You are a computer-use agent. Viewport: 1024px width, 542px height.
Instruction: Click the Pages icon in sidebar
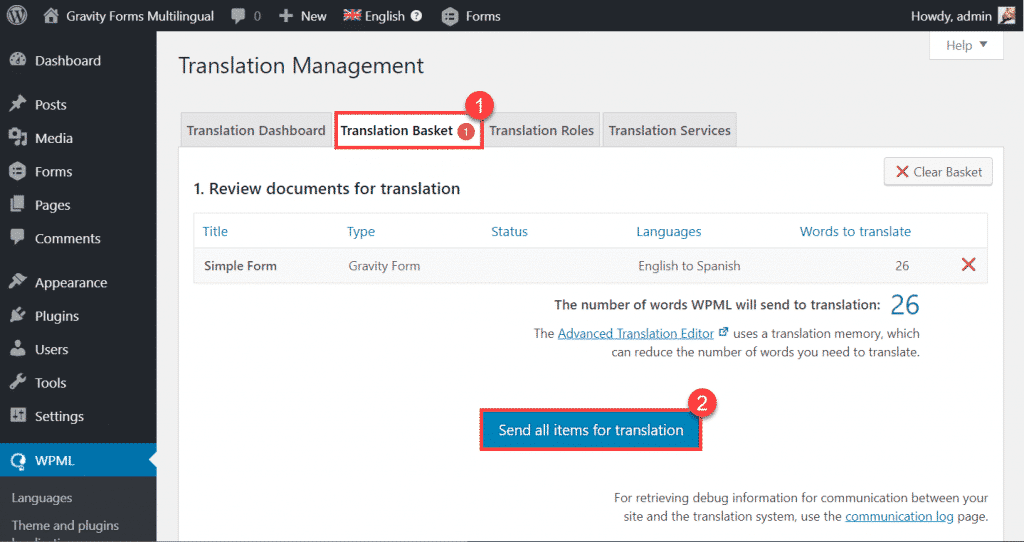(x=18, y=204)
